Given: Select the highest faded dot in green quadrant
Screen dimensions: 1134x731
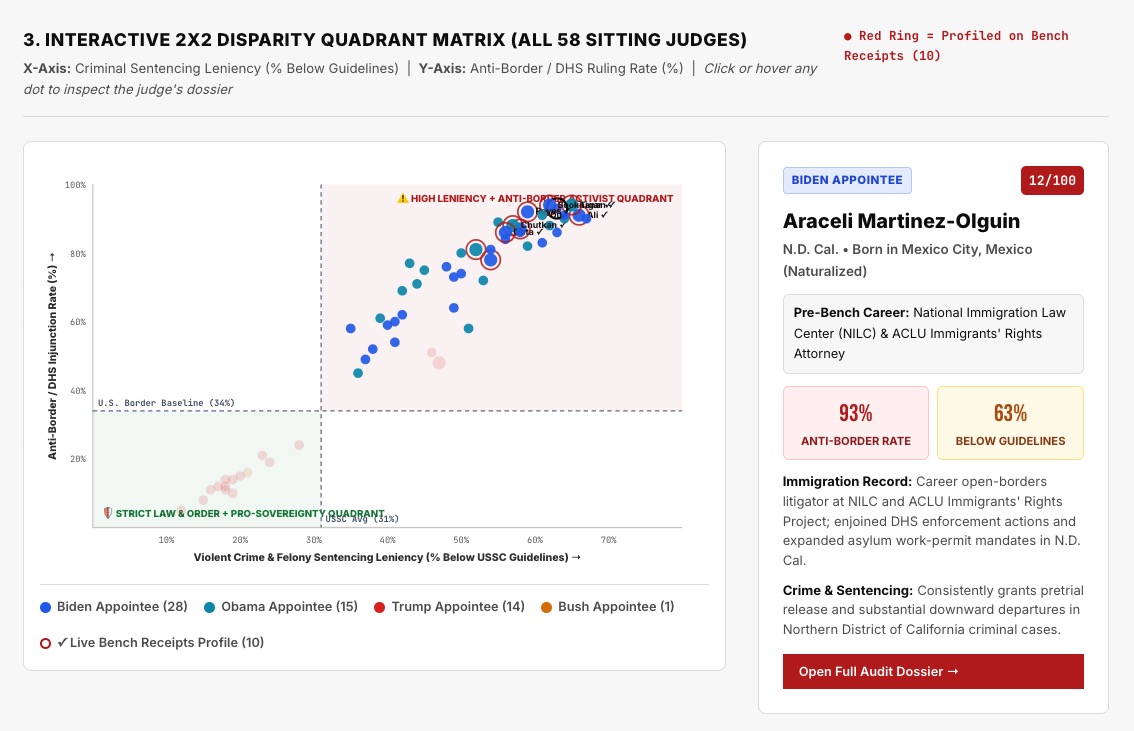Looking at the screenshot, I should tap(299, 445).
